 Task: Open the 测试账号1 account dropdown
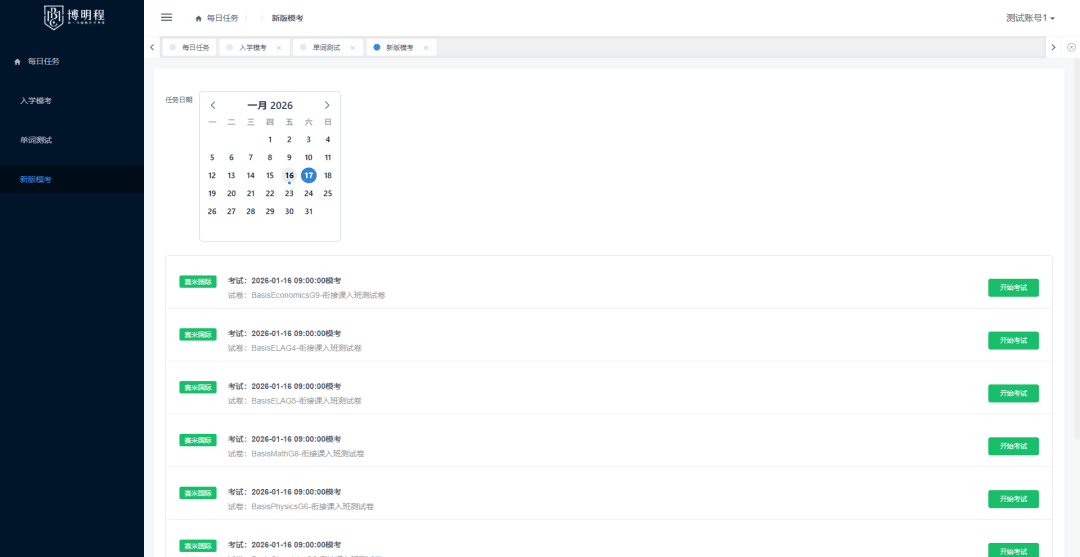coord(1030,18)
